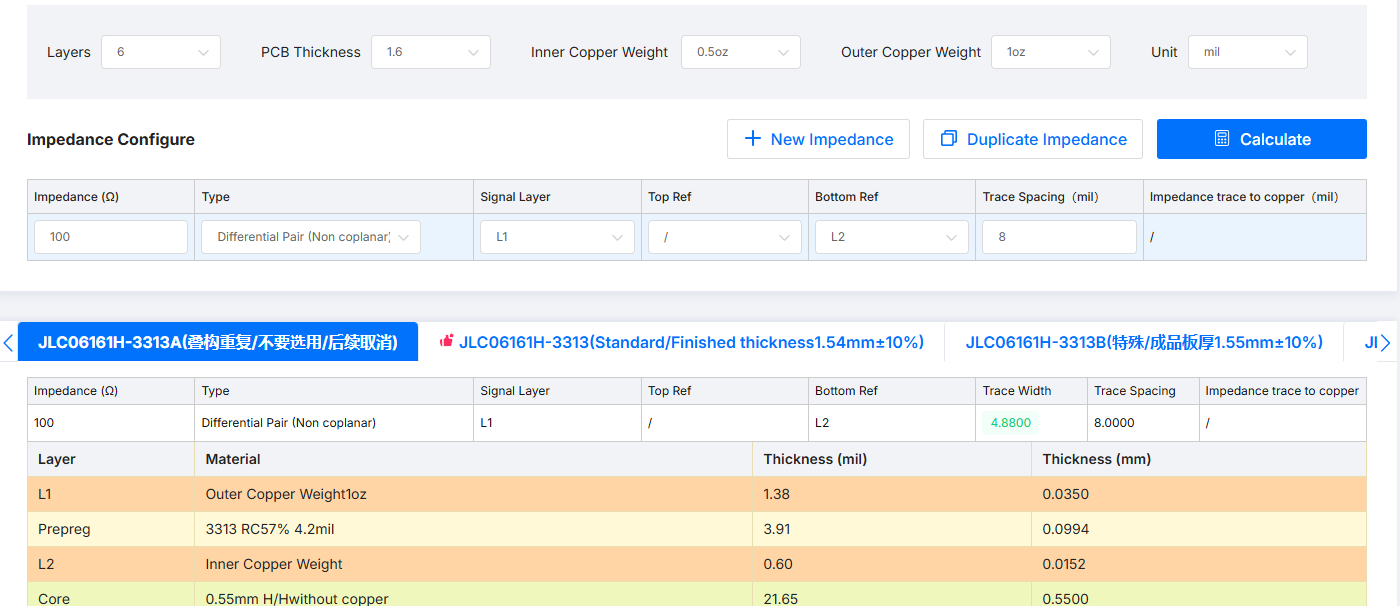Expand the PCB Thickness dropdown
Viewport: 1400px width, 606px height.
430,52
